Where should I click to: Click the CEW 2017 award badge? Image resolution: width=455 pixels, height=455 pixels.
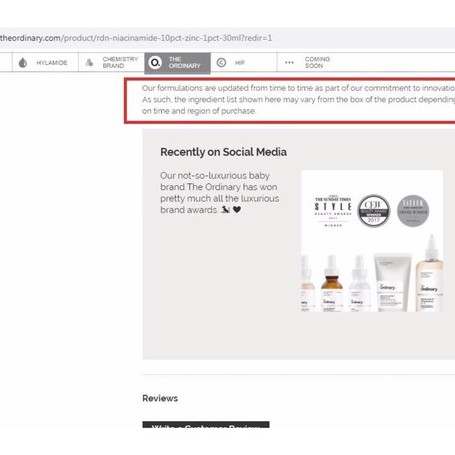click(x=373, y=211)
